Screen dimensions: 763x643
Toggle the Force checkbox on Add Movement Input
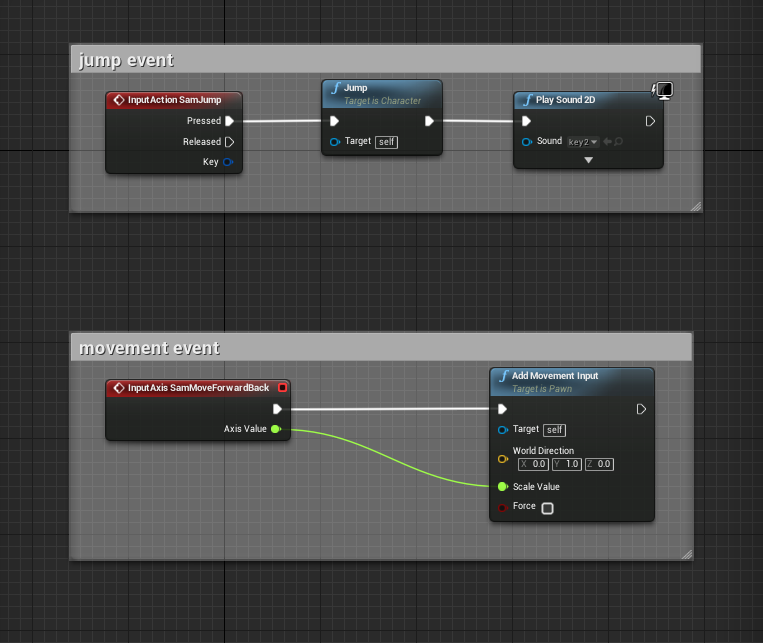(547, 508)
